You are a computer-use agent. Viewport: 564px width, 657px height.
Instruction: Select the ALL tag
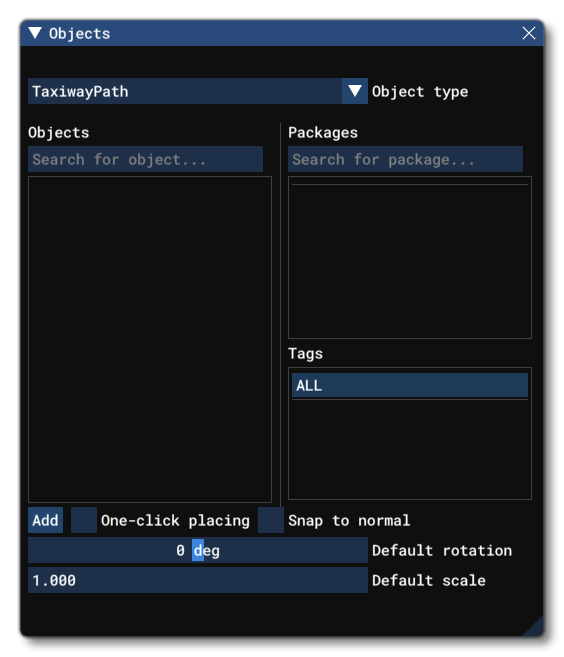[x=409, y=385]
